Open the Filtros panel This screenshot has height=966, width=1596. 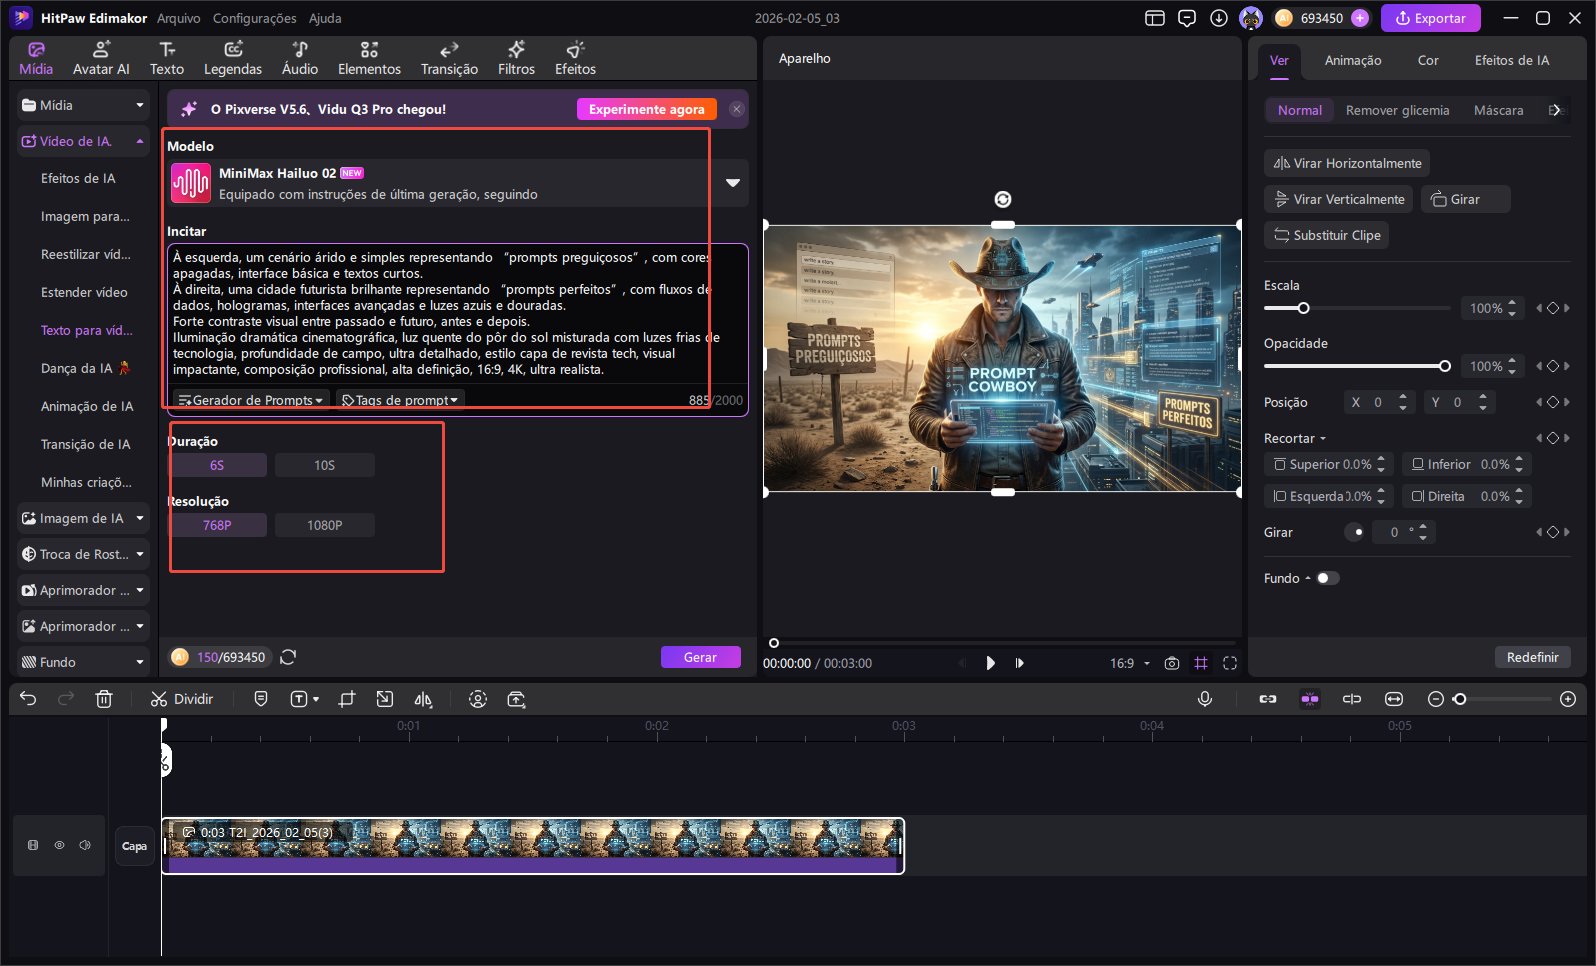pos(516,58)
